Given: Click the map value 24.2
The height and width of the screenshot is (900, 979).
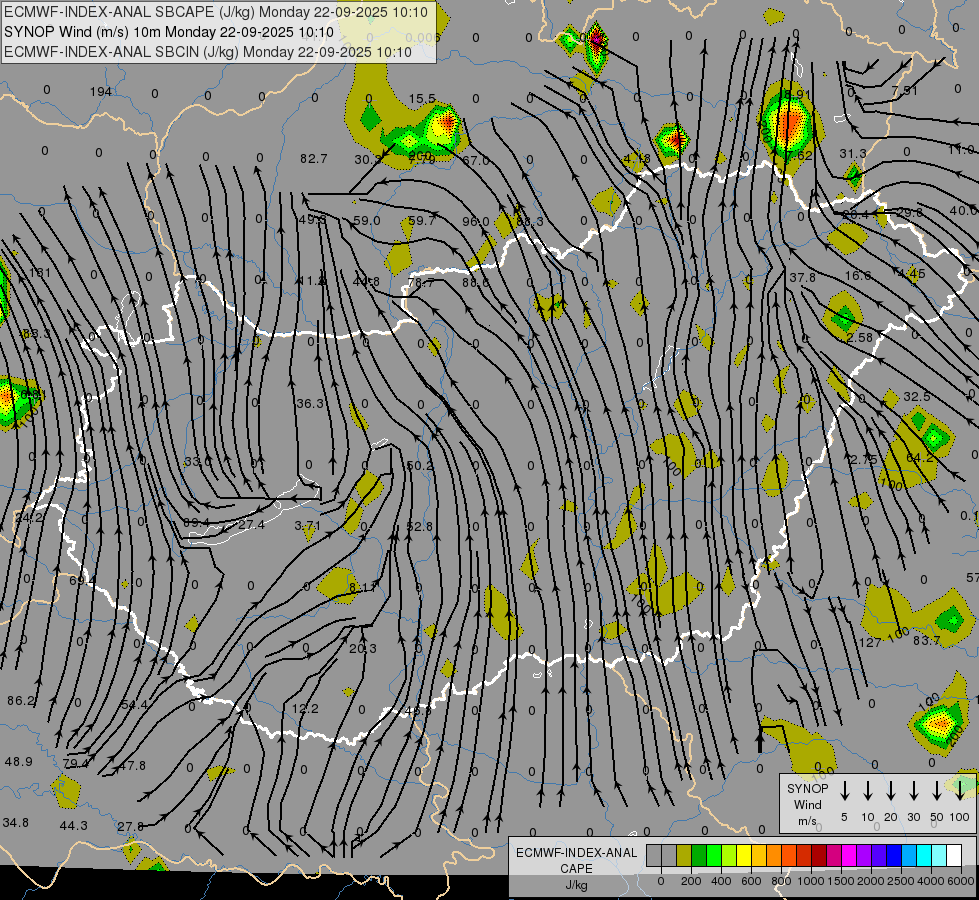Looking at the screenshot, I should coord(29,518).
